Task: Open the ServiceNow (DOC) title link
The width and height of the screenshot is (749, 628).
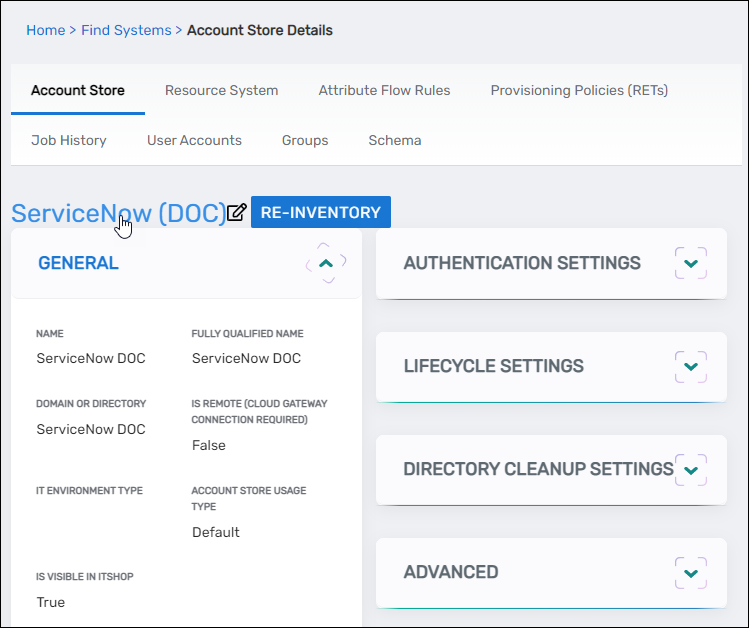Action: point(118,213)
